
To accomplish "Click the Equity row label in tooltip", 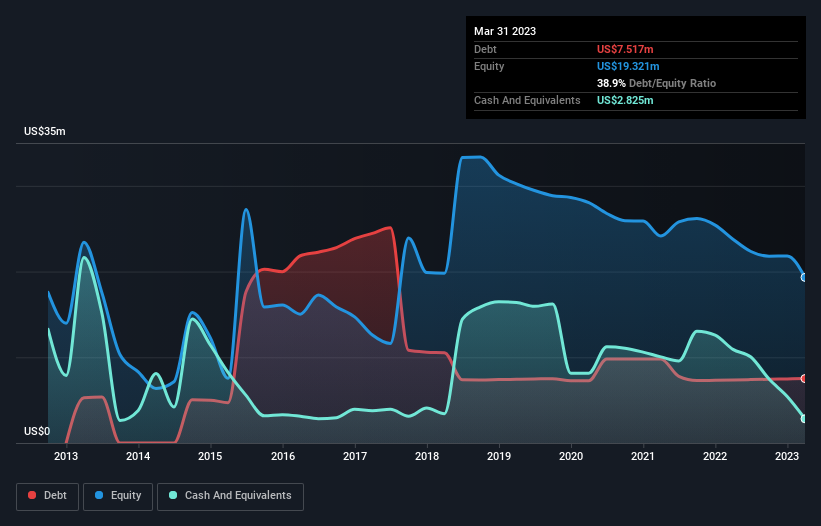I will 489,66.
